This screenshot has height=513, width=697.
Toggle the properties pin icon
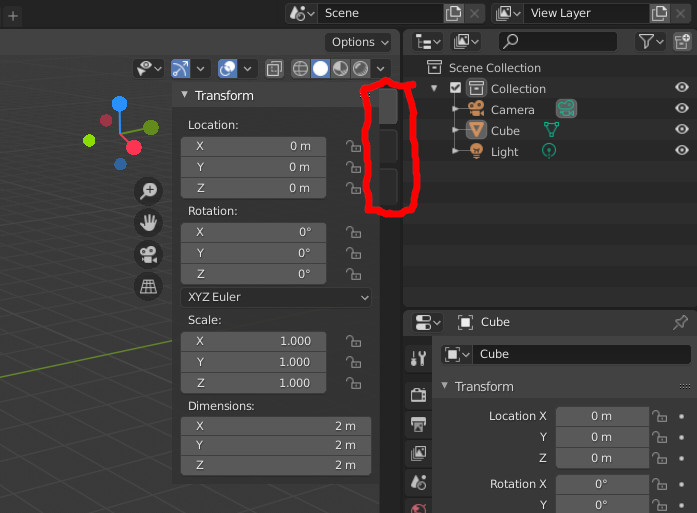click(680, 322)
